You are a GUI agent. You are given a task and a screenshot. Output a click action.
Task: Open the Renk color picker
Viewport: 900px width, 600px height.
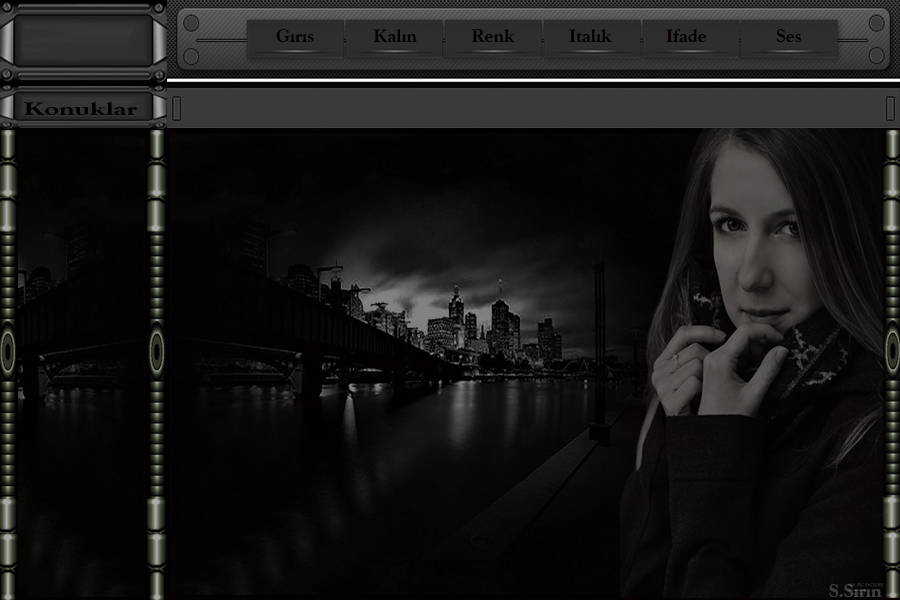[492, 37]
